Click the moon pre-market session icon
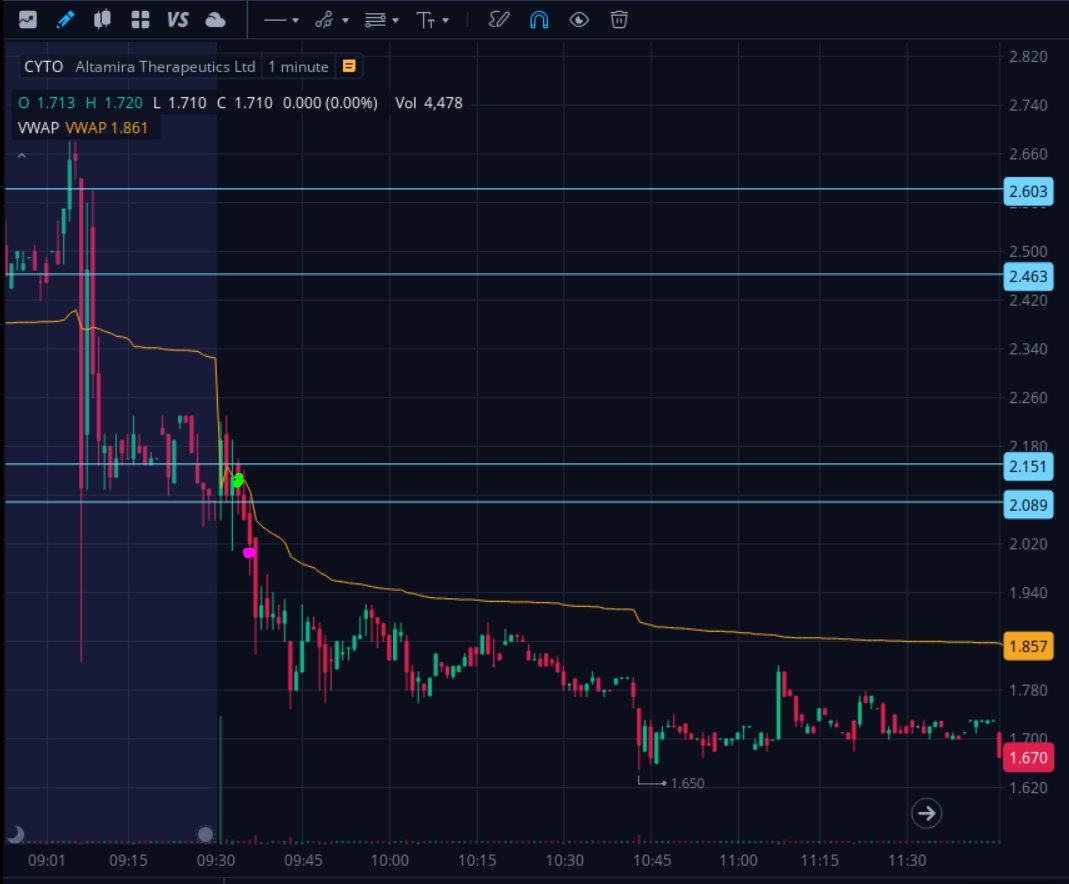The width and height of the screenshot is (1069, 884). point(16,834)
